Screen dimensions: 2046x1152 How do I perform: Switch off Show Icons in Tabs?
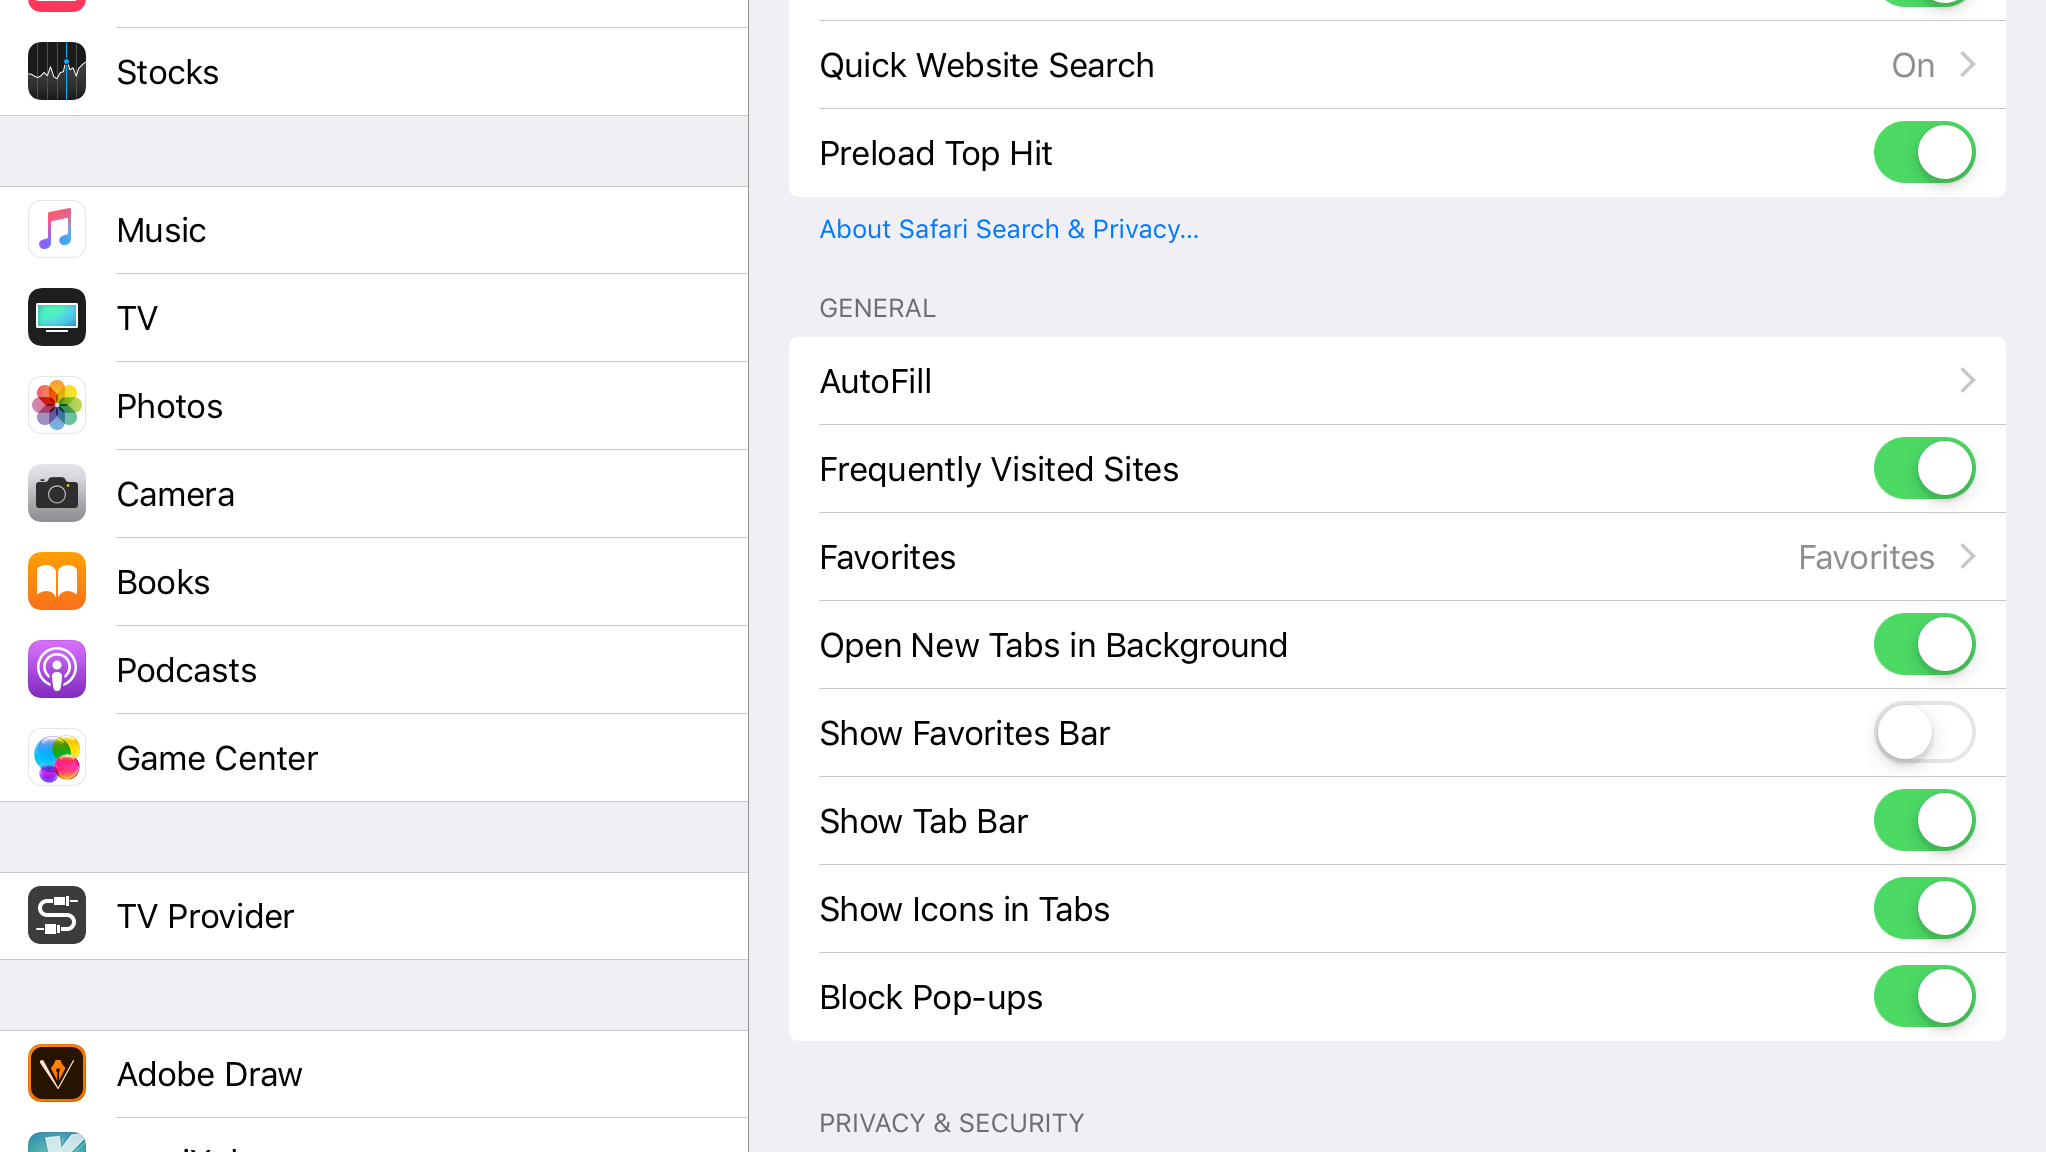[x=1924, y=908]
